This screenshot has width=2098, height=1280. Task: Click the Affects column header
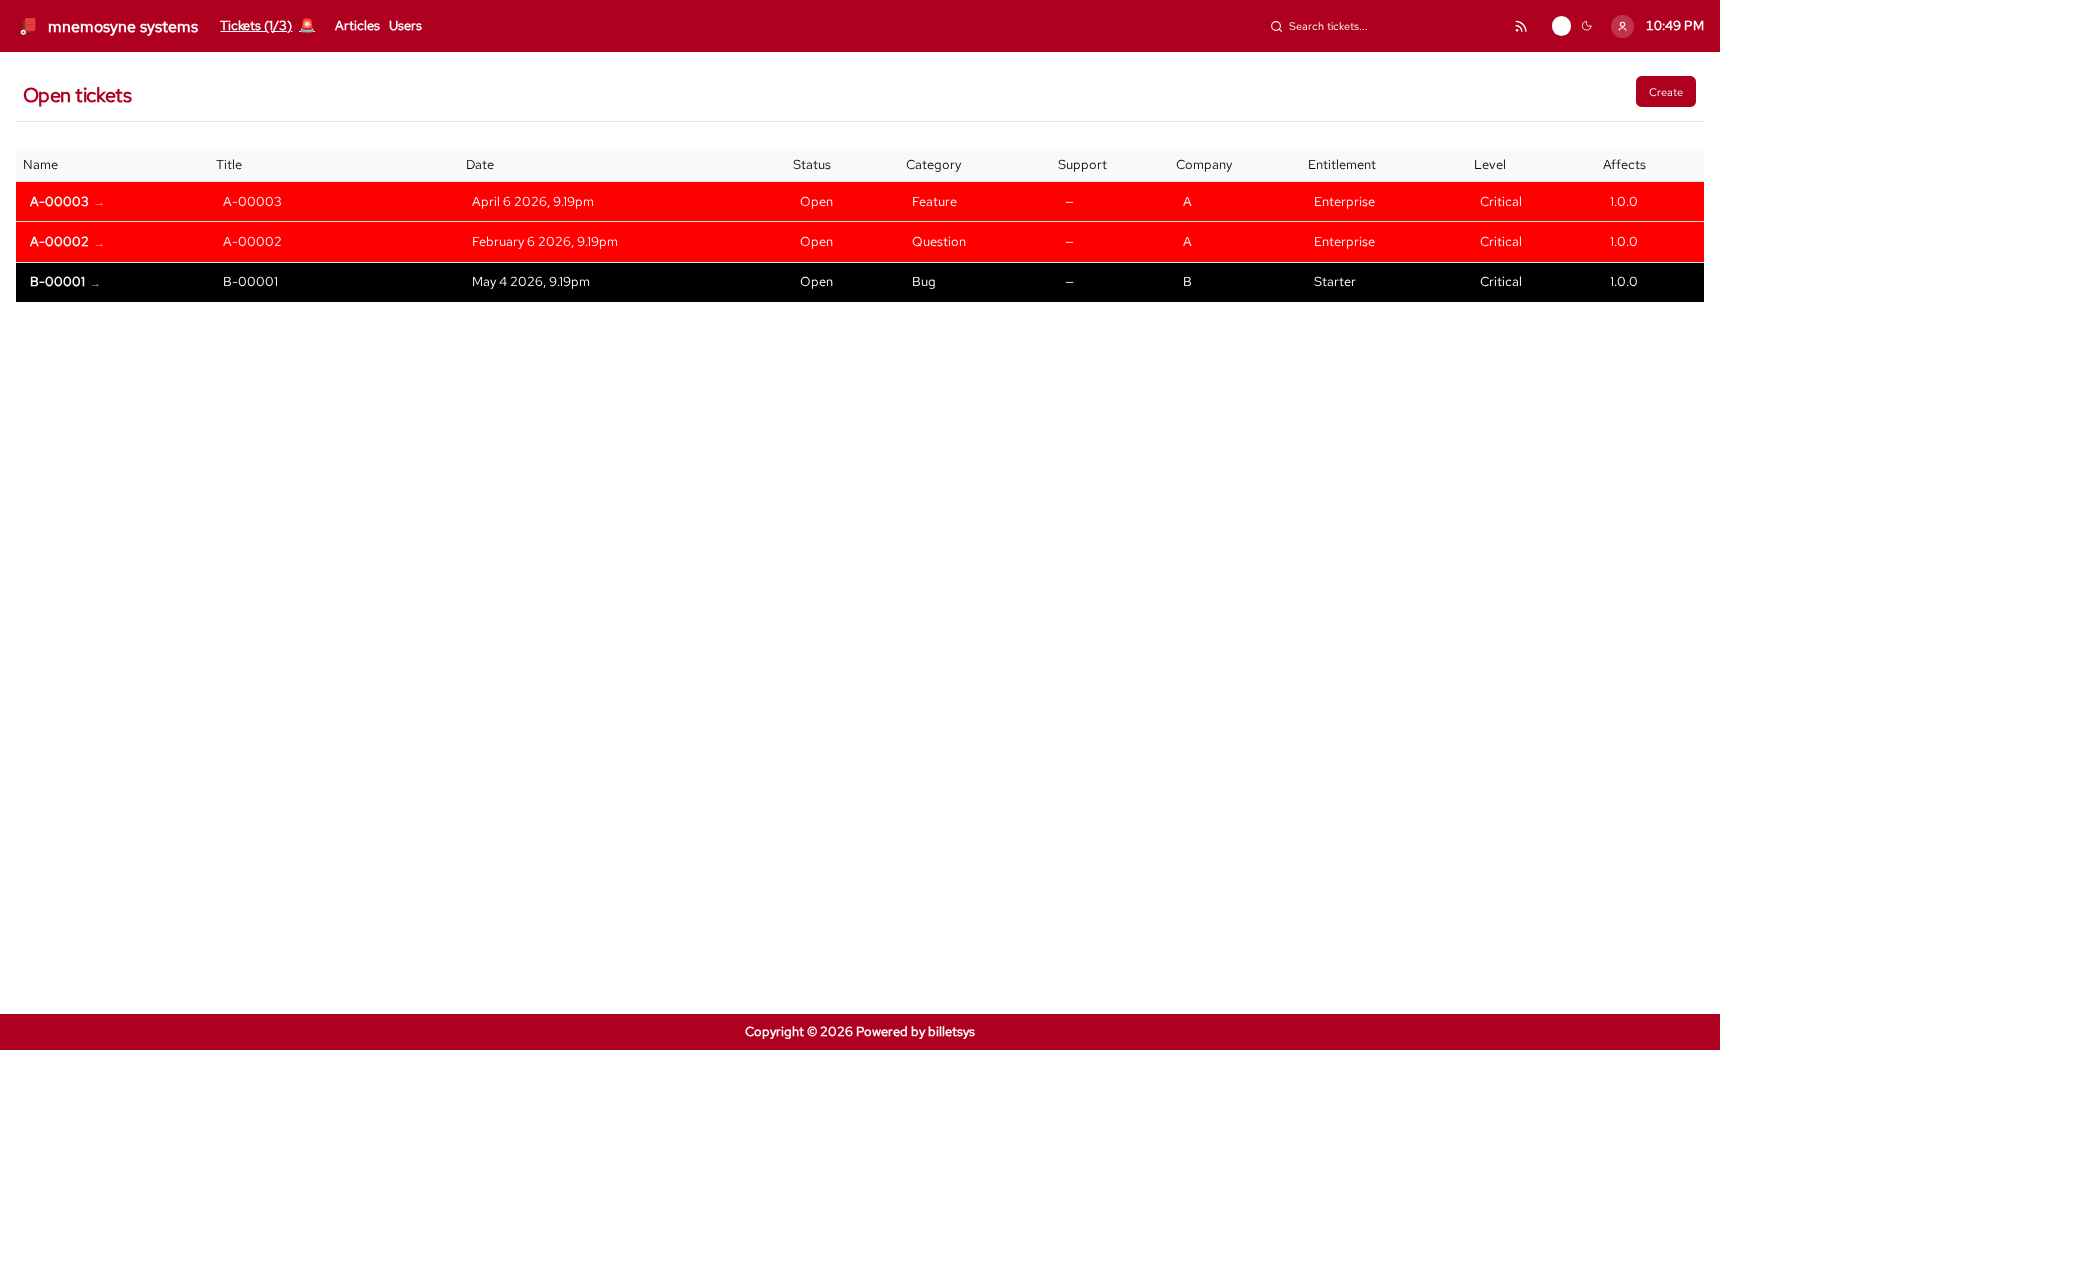click(1624, 165)
